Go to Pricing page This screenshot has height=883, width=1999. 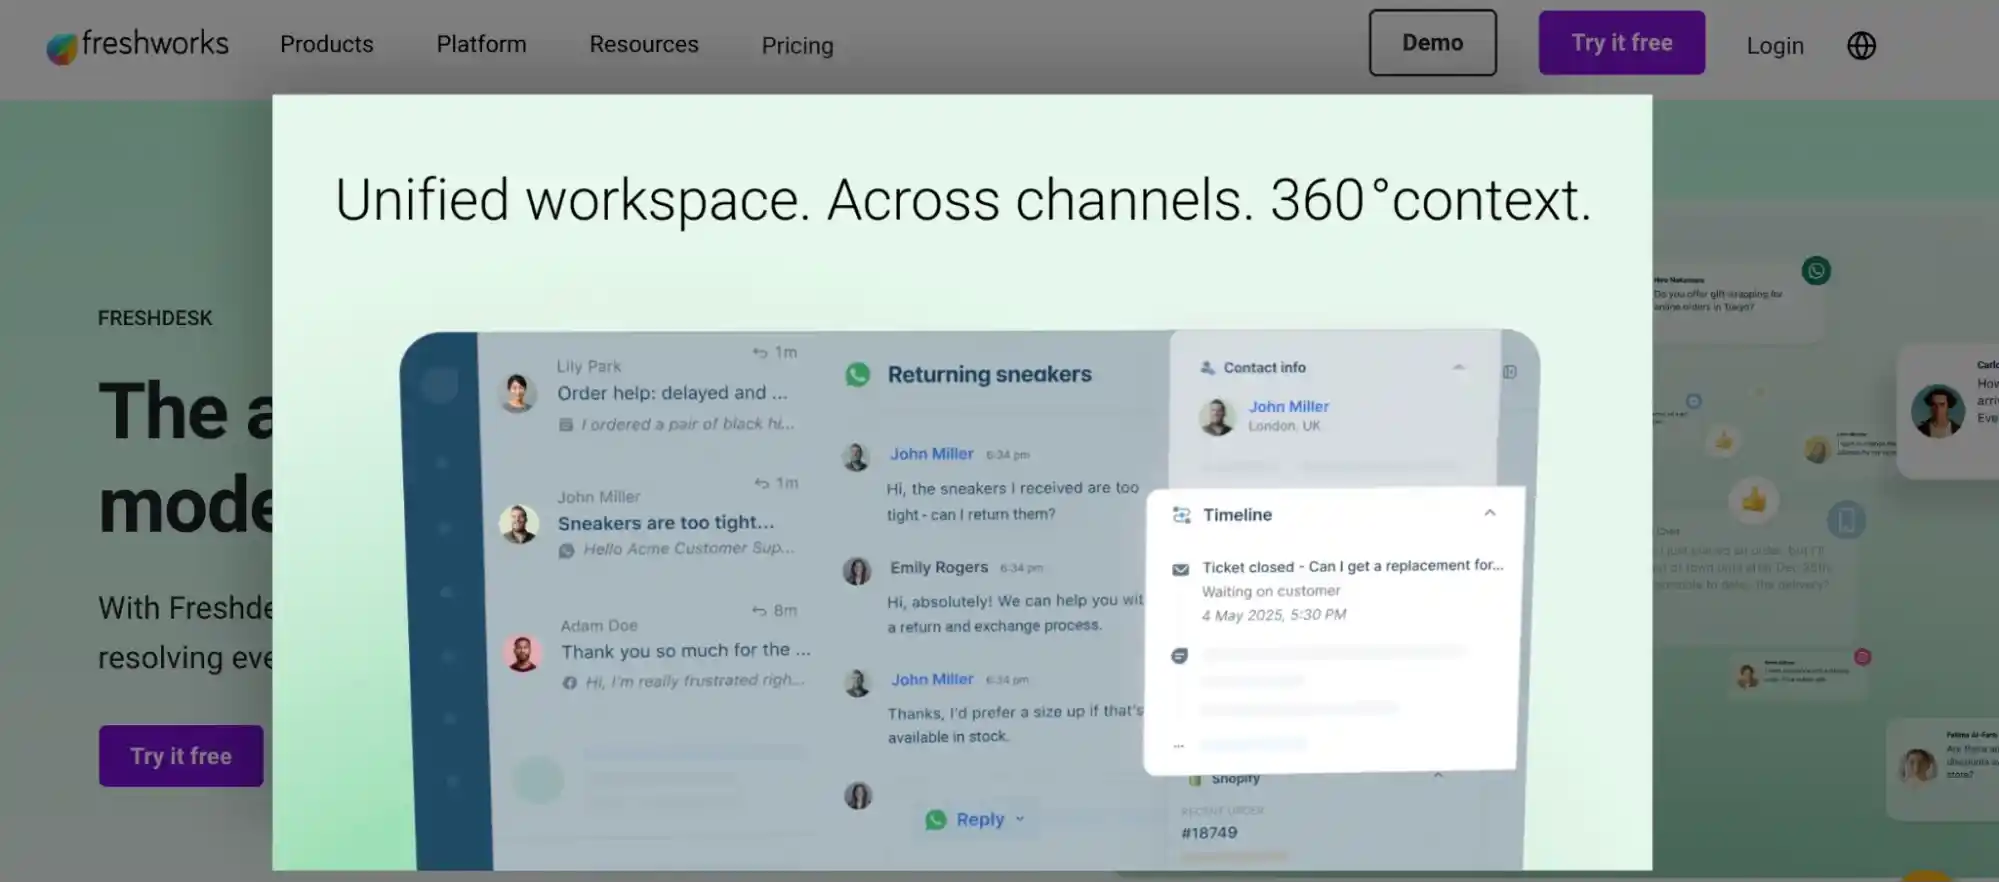pyautogui.click(x=797, y=45)
